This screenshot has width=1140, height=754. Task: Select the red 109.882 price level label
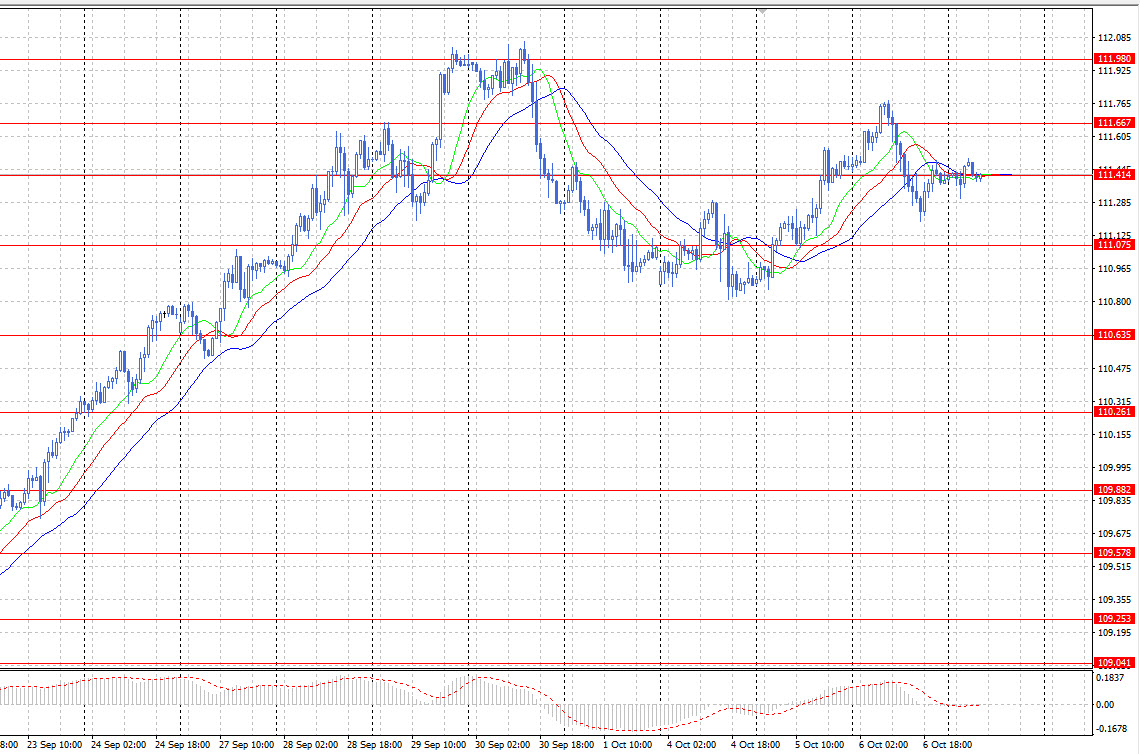(1114, 490)
